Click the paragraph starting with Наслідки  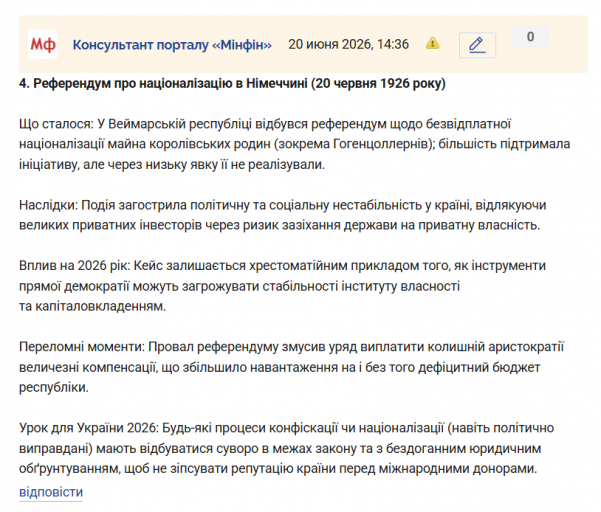click(x=282, y=215)
